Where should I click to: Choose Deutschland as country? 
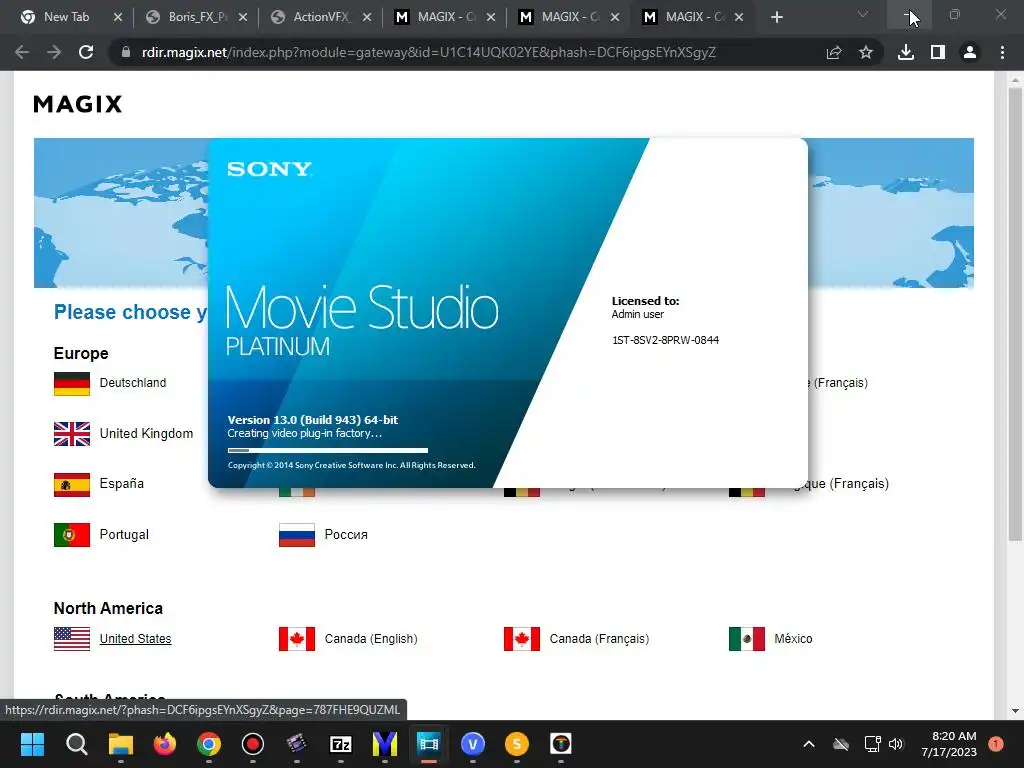point(133,383)
